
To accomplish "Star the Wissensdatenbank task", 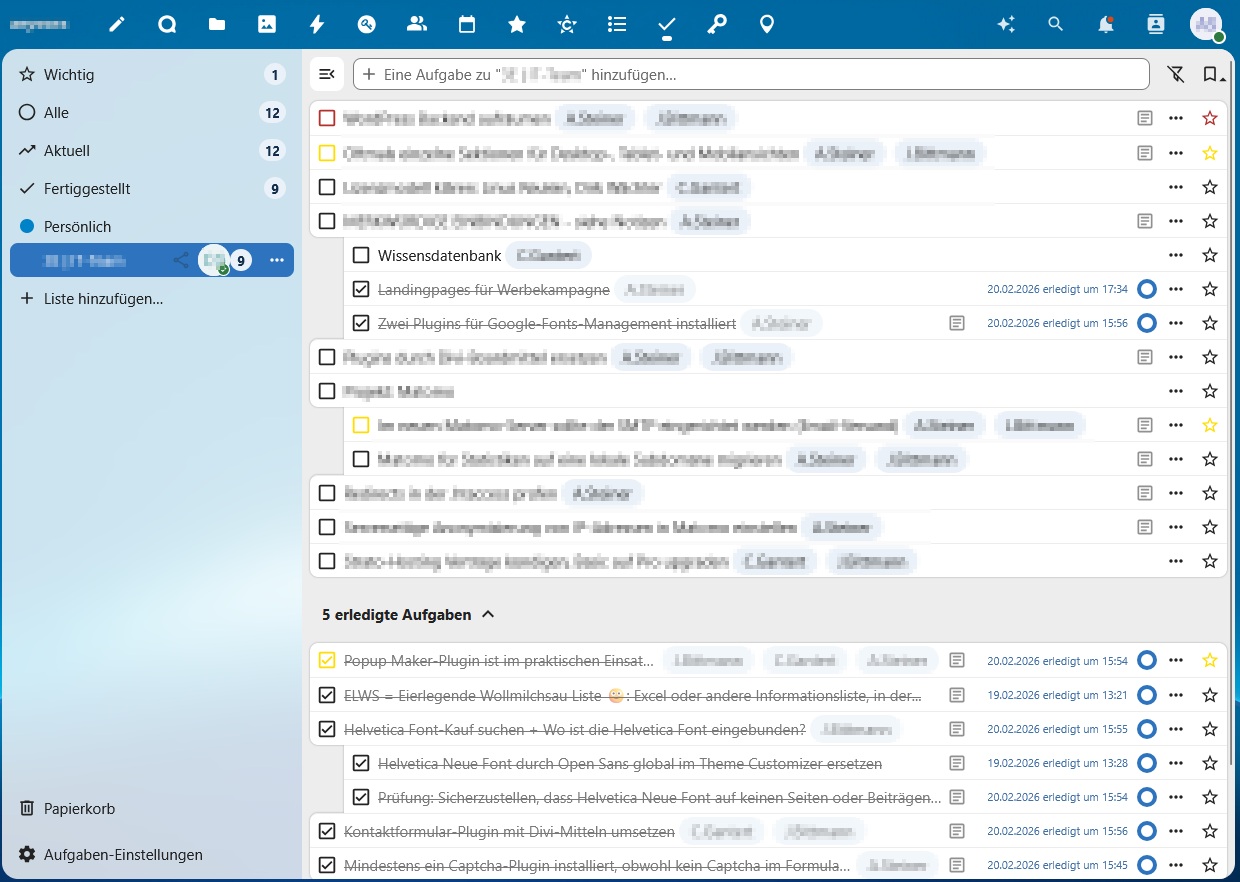I will 1210,255.
